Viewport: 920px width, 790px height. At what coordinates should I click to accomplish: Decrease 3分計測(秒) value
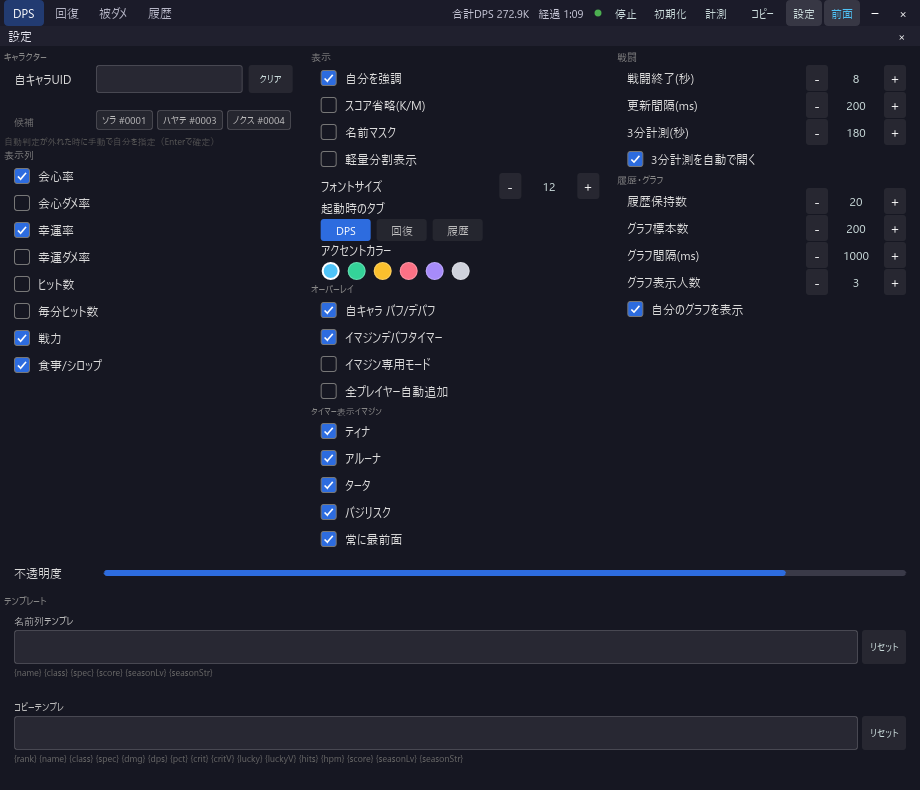coord(817,133)
